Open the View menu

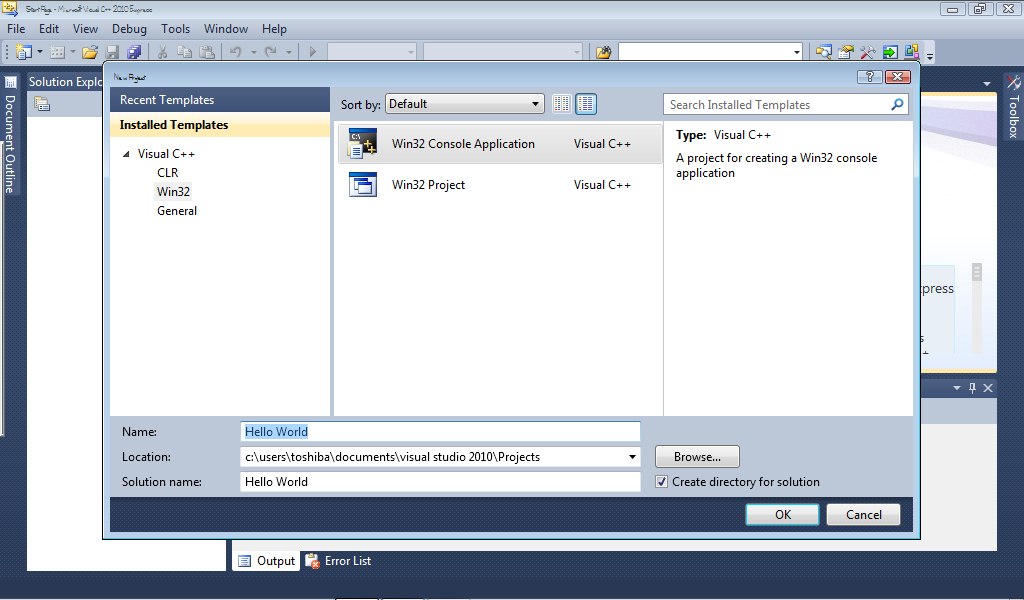85,29
